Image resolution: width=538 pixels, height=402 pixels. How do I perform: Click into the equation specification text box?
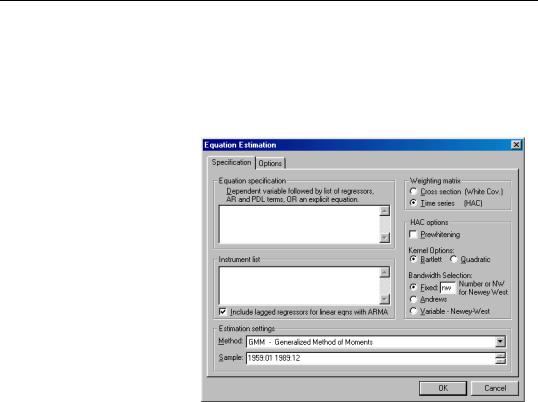pos(299,225)
